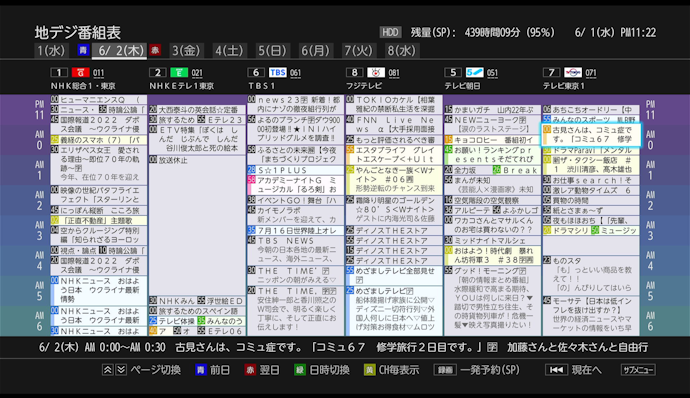Viewport: 690px width, 398px height.
Task: Select the モーサテ program cell
Action: [x=591, y=315]
